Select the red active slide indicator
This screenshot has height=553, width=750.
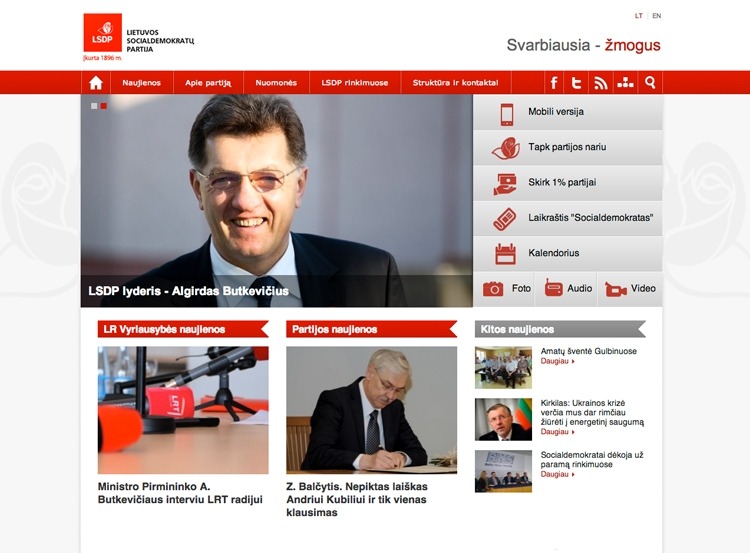coord(103,106)
